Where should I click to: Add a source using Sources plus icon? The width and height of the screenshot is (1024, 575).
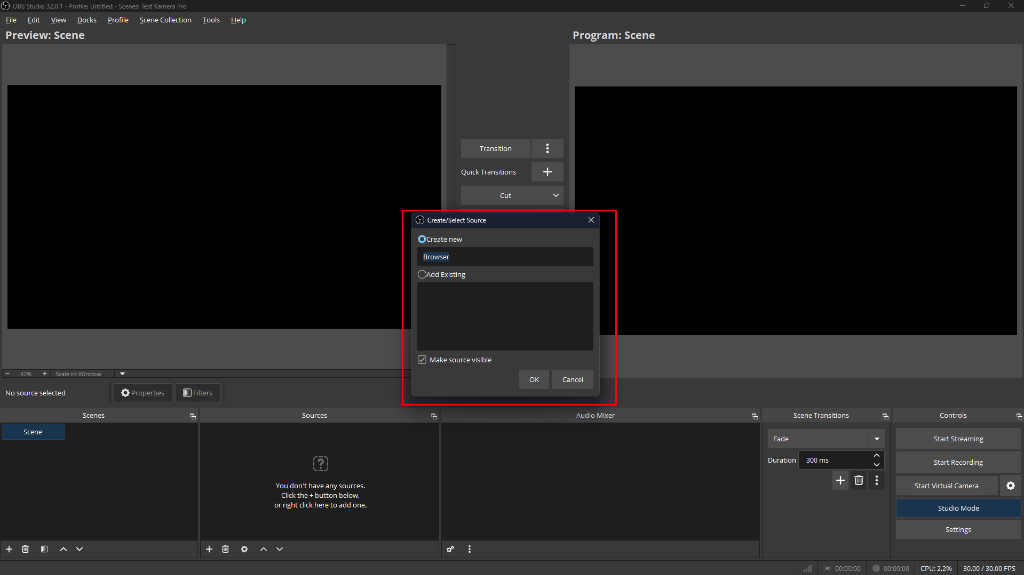tap(209, 549)
